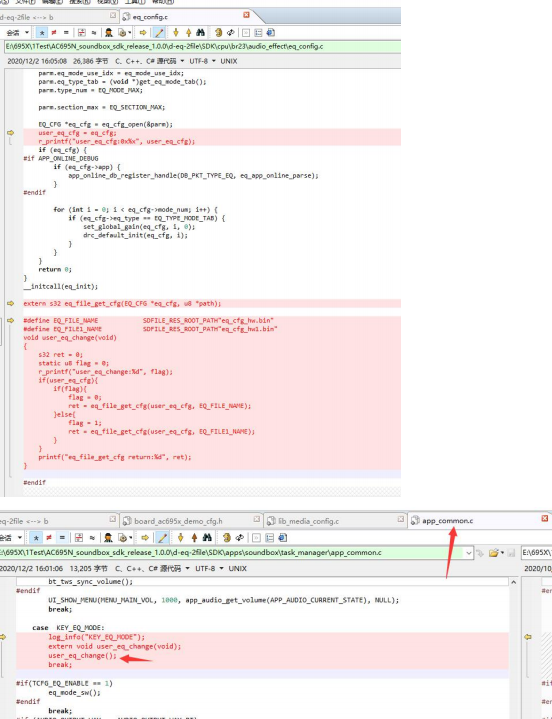Expand the app_common.c path history dropdown
Screen dimensions: 552x719
click(x=469, y=553)
